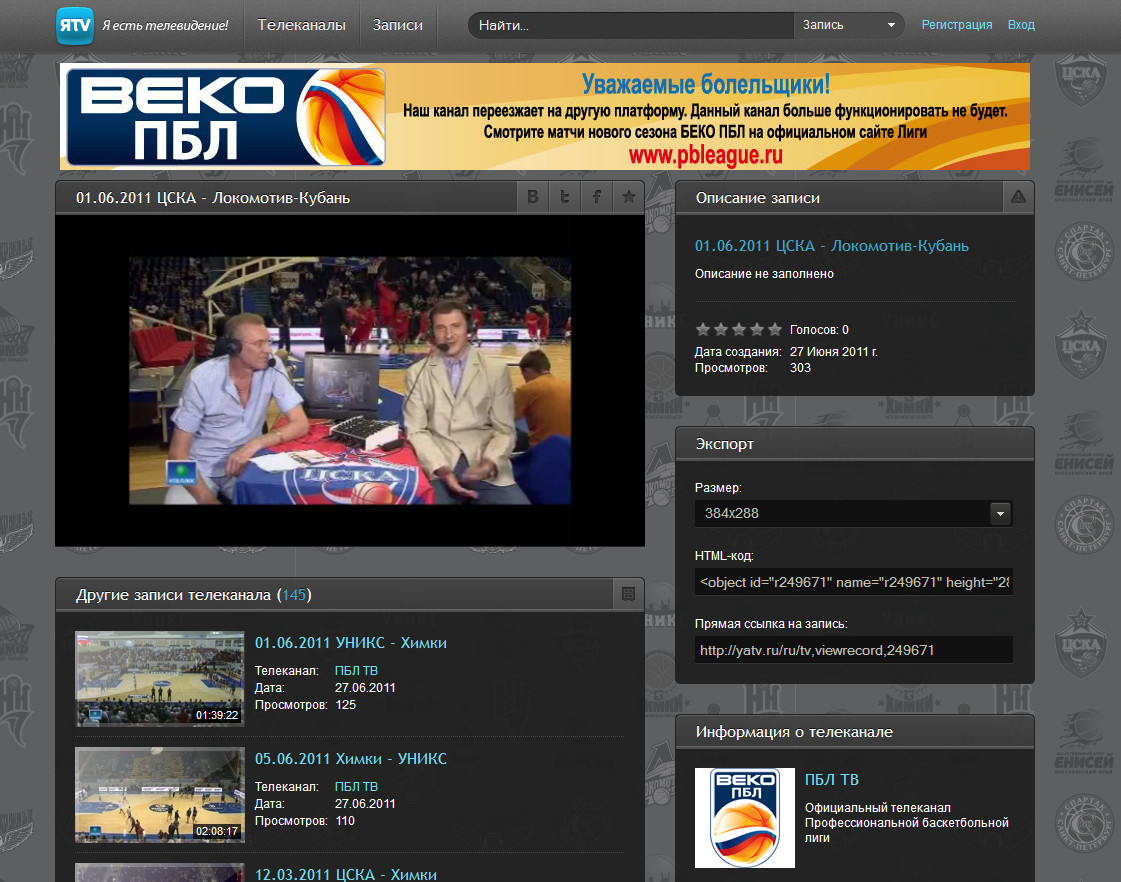The height and width of the screenshot is (882, 1121).
Task: Focus the Найти search field
Action: (x=631, y=25)
